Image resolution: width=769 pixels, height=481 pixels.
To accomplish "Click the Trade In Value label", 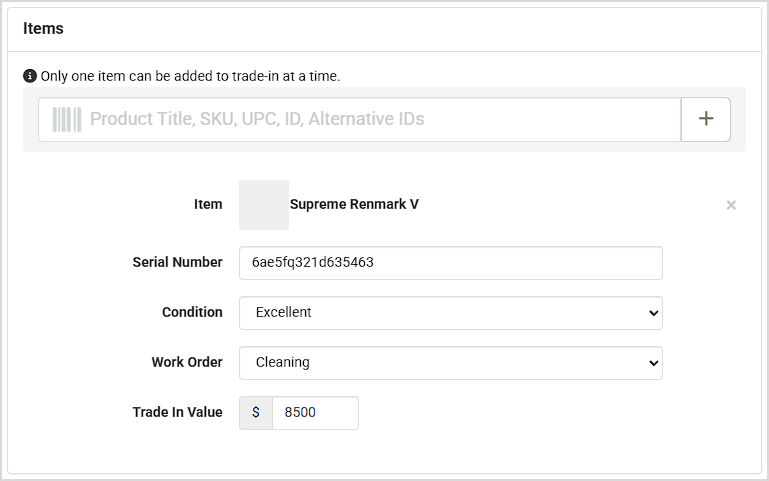I will pos(177,412).
